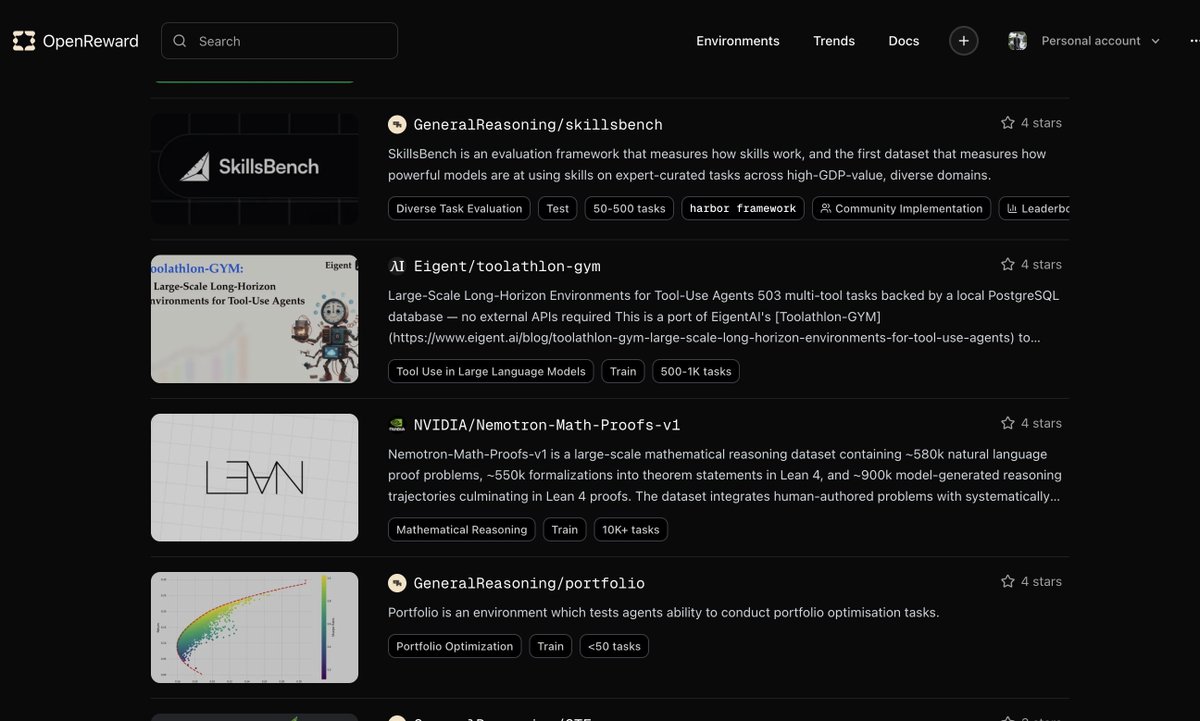This screenshot has width=1200, height=721.
Task: Click the Train tag on toolathlon-gym
Action: [x=623, y=371]
